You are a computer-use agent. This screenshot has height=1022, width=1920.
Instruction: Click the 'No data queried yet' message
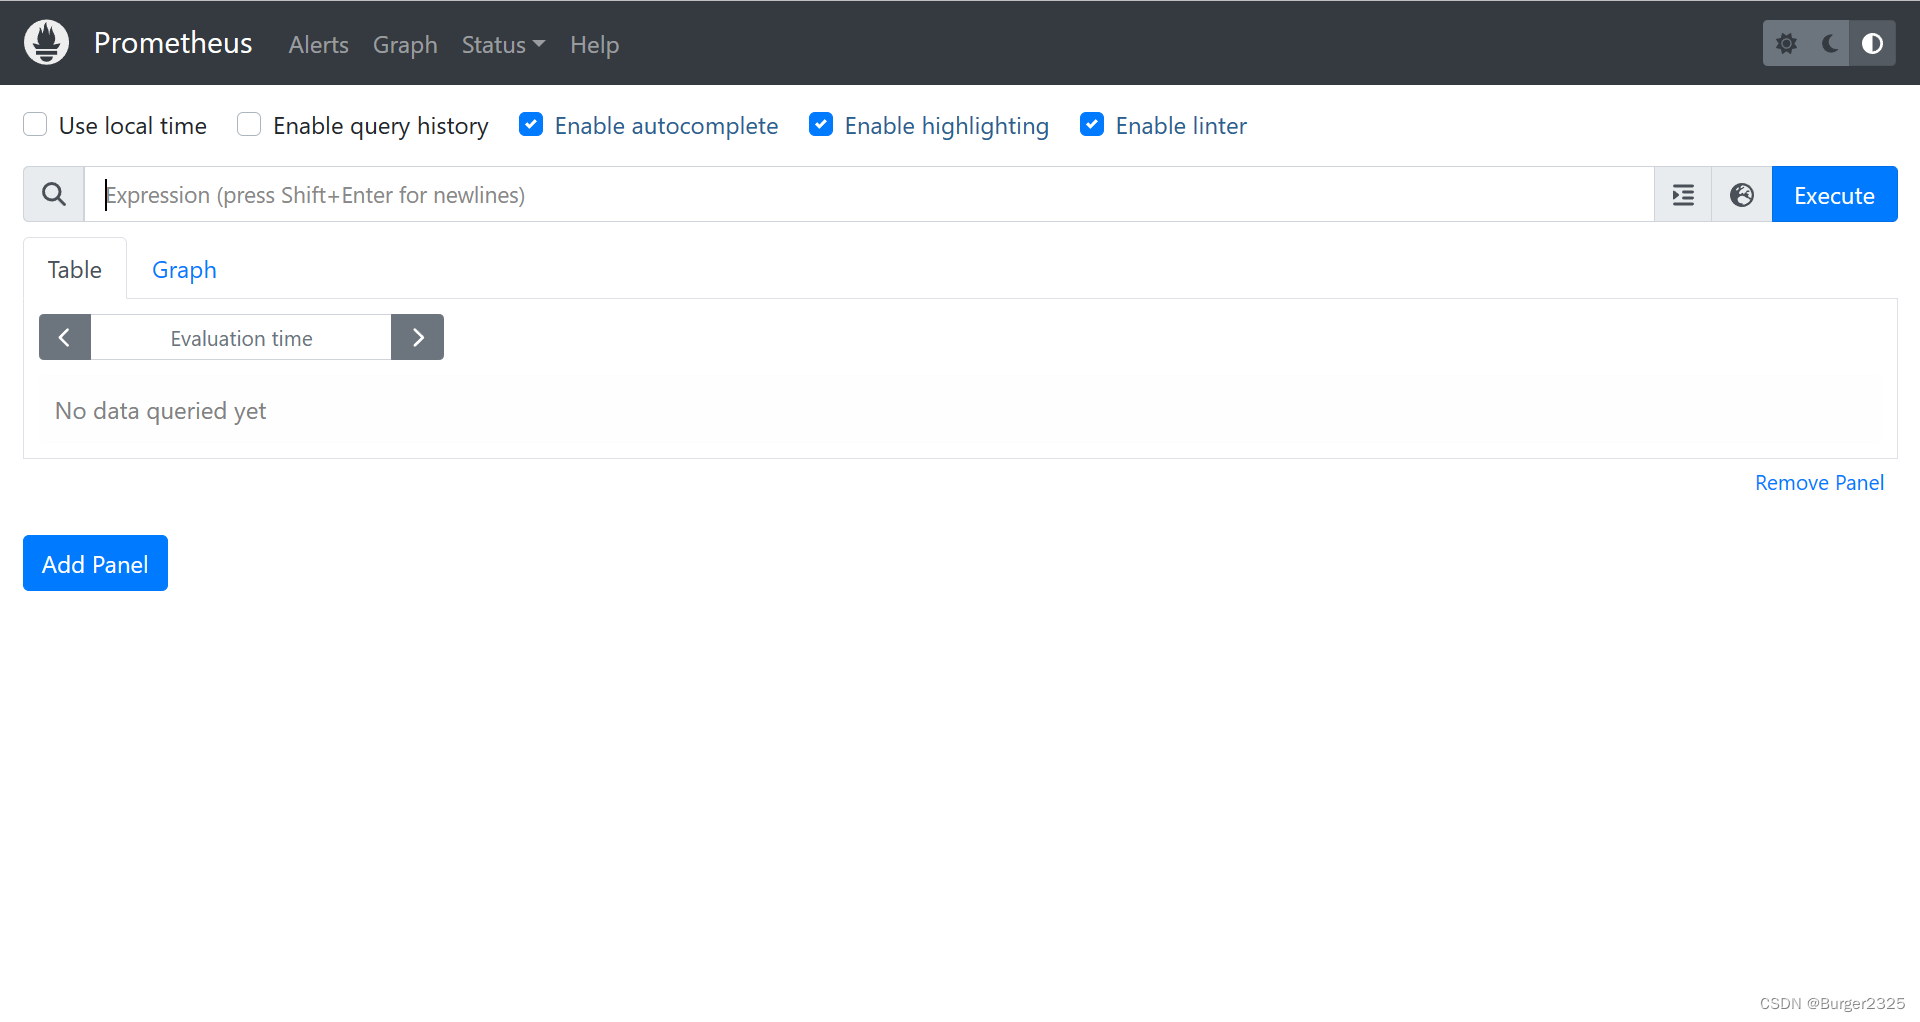coord(160,411)
